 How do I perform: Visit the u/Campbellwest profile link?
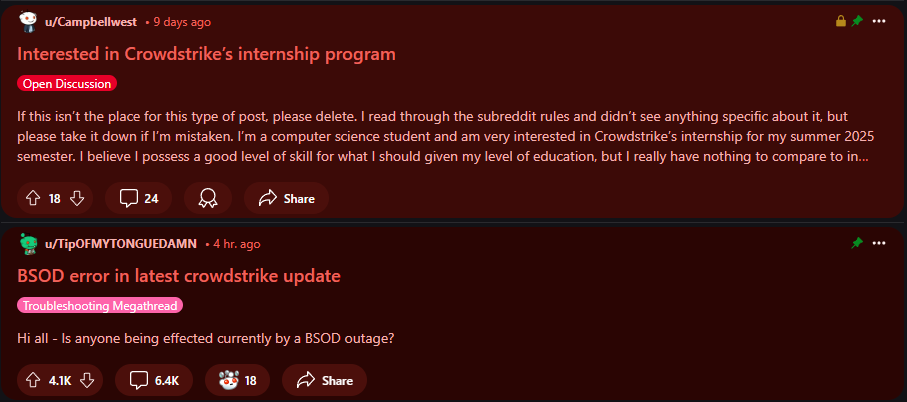point(91,22)
